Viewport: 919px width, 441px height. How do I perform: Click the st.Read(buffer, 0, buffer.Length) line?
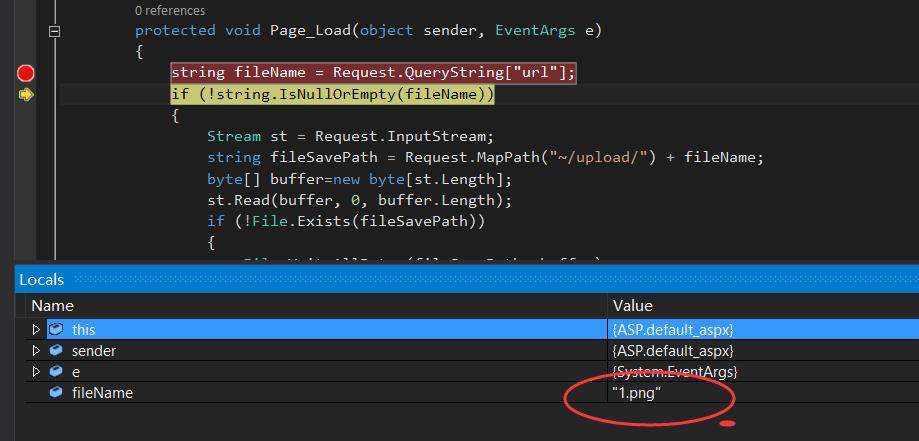click(x=360, y=201)
